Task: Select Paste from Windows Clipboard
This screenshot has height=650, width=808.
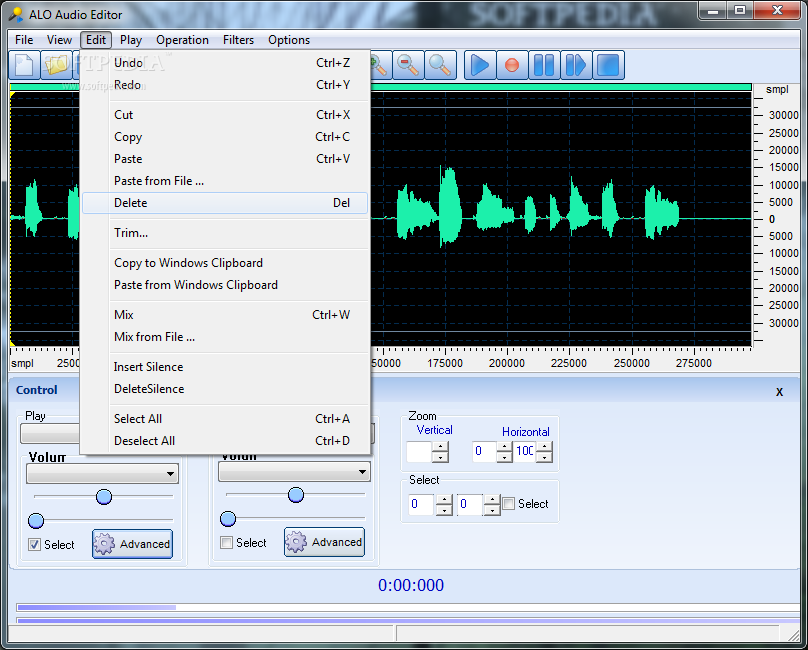Action: click(225, 285)
